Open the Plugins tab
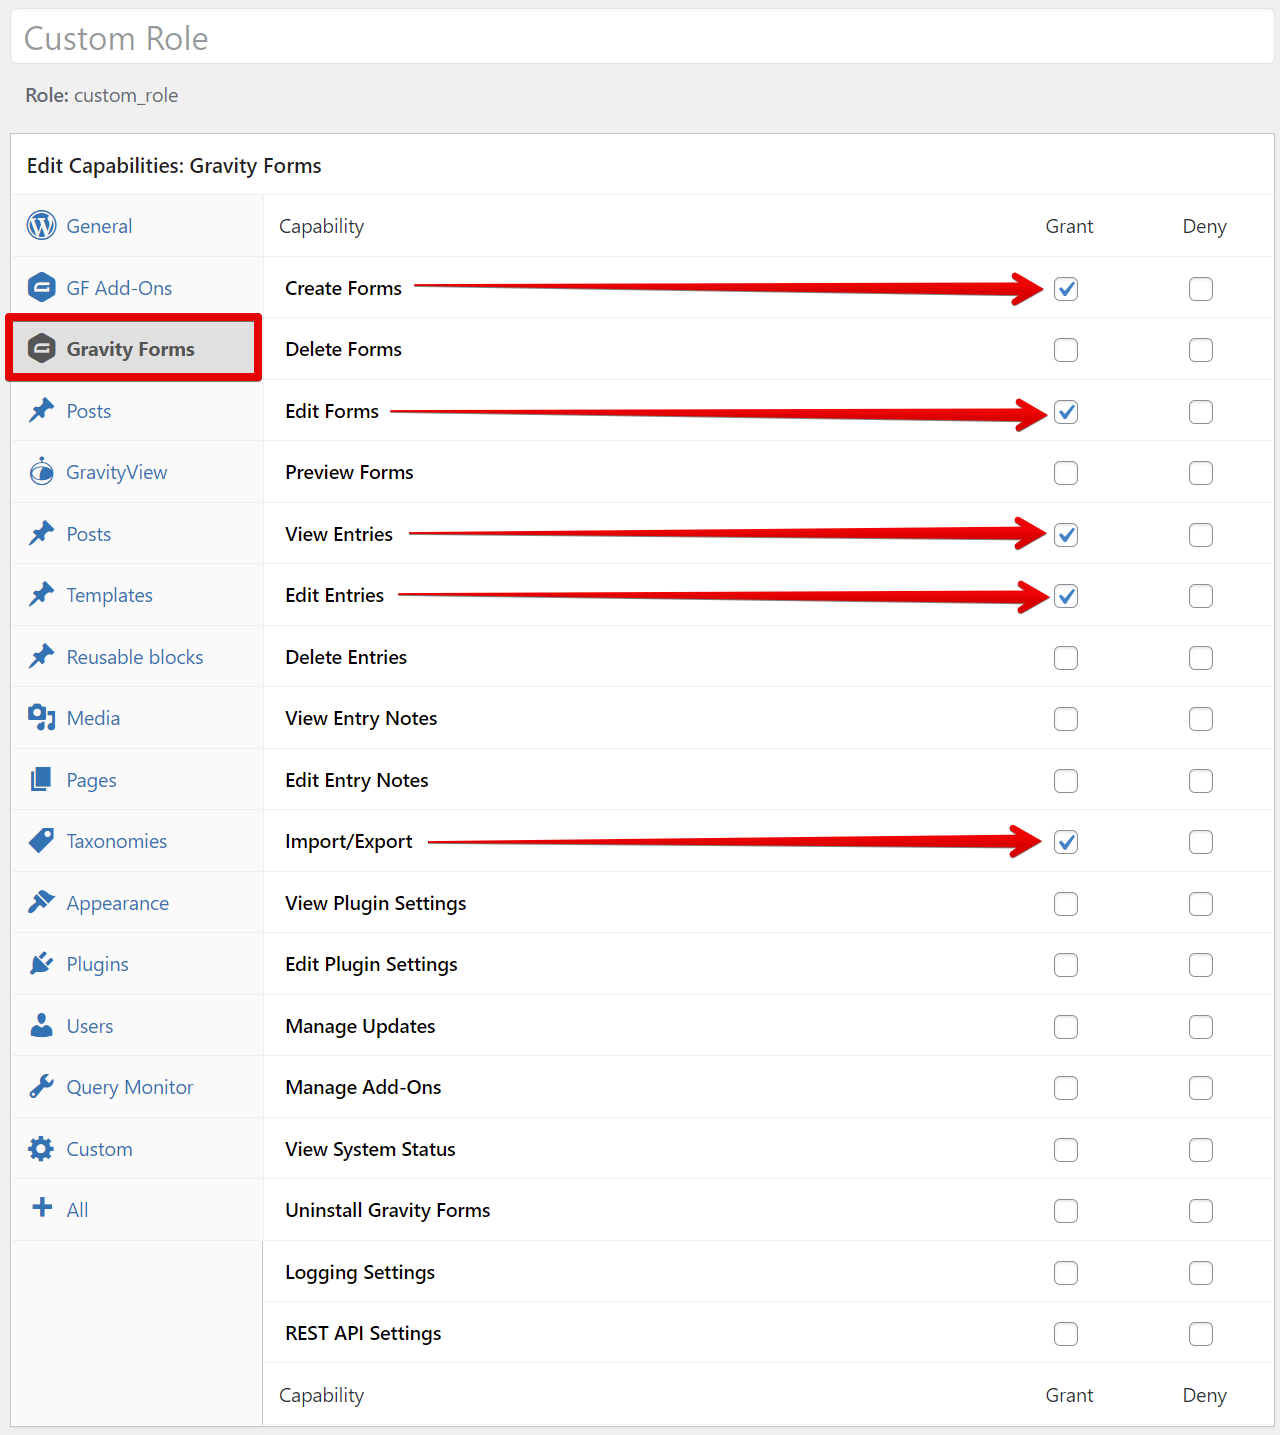The height and width of the screenshot is (1435, 1280). coord(137,964)
